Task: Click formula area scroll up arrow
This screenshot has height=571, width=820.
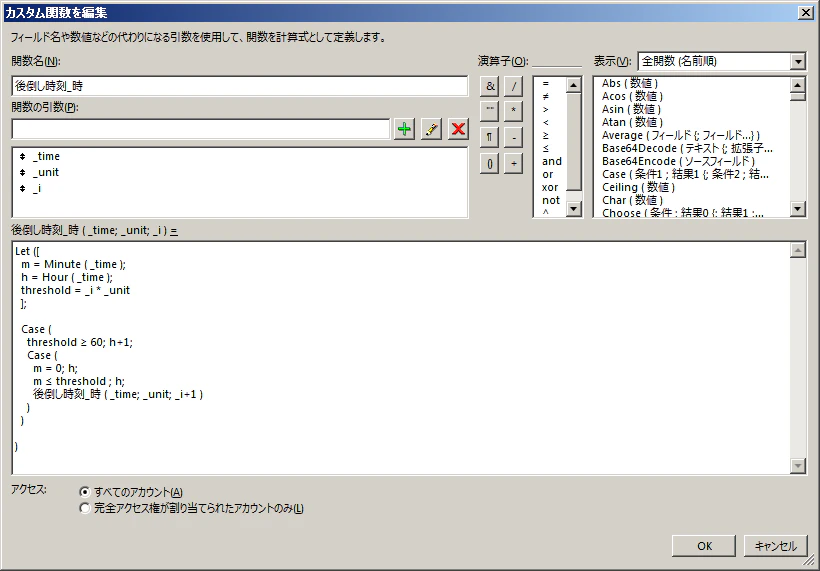Action: 798,250
